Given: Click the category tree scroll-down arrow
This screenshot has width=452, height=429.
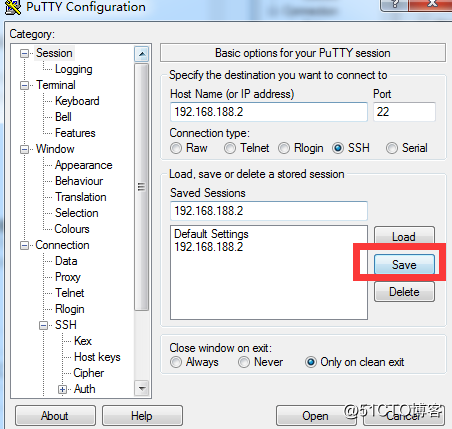Looking at the screenshot, I should [x=142, y=388].
